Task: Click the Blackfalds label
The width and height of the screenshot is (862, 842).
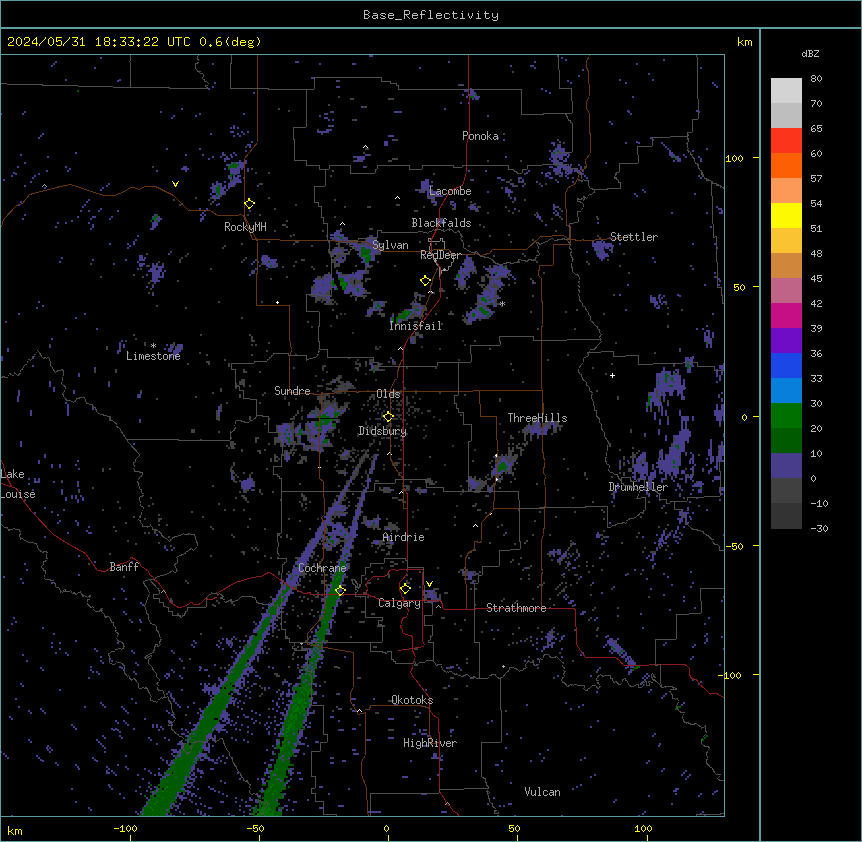Action: [x=441, y=223]
